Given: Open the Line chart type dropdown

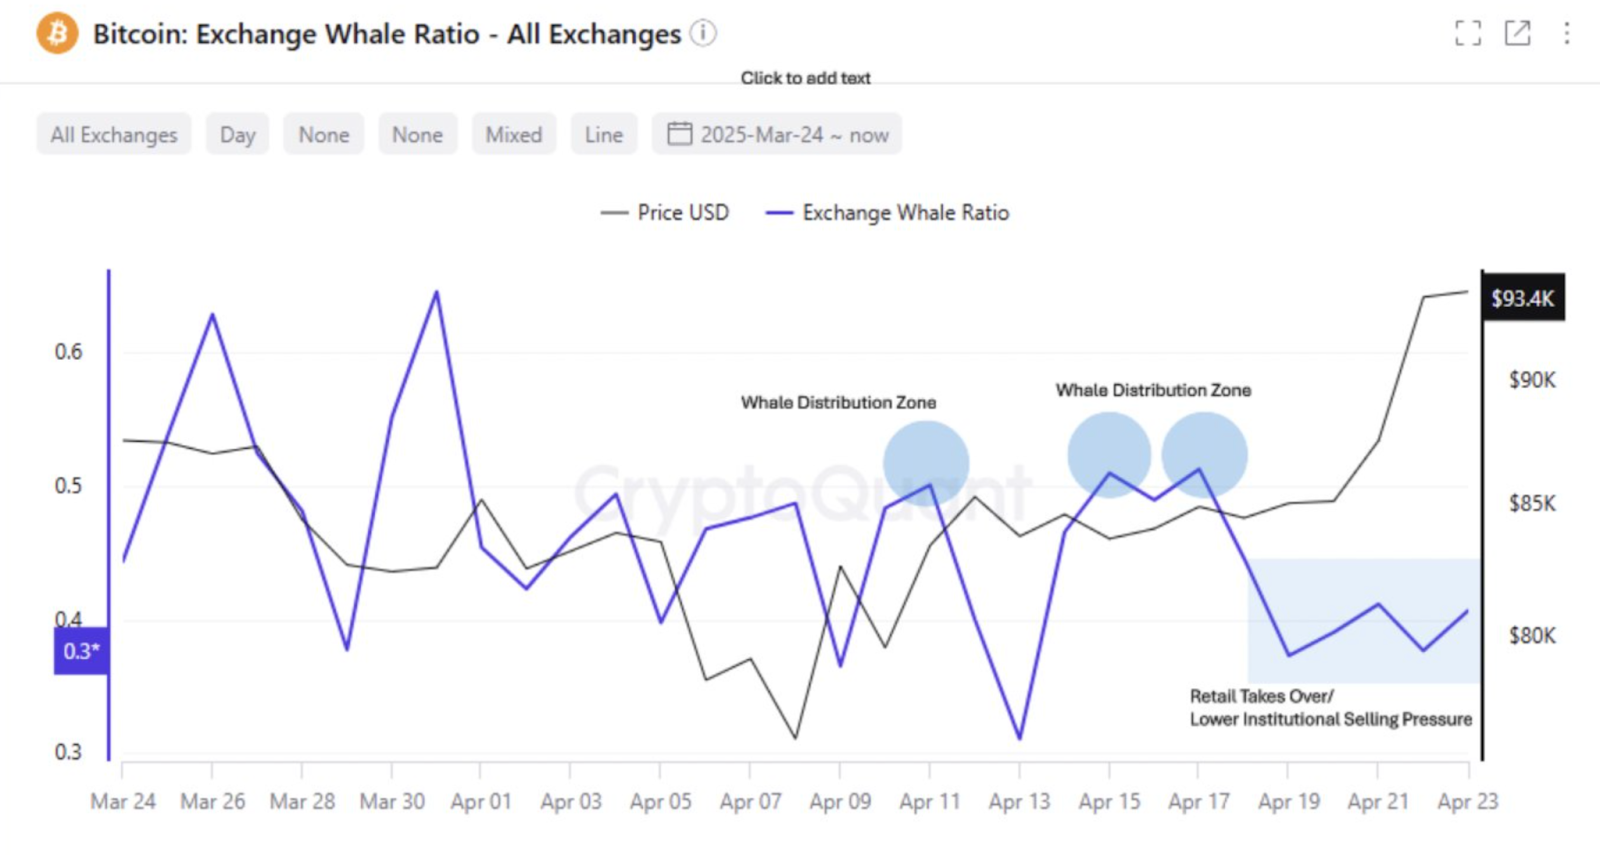Looking at the screenshot, I should point(604,134).
